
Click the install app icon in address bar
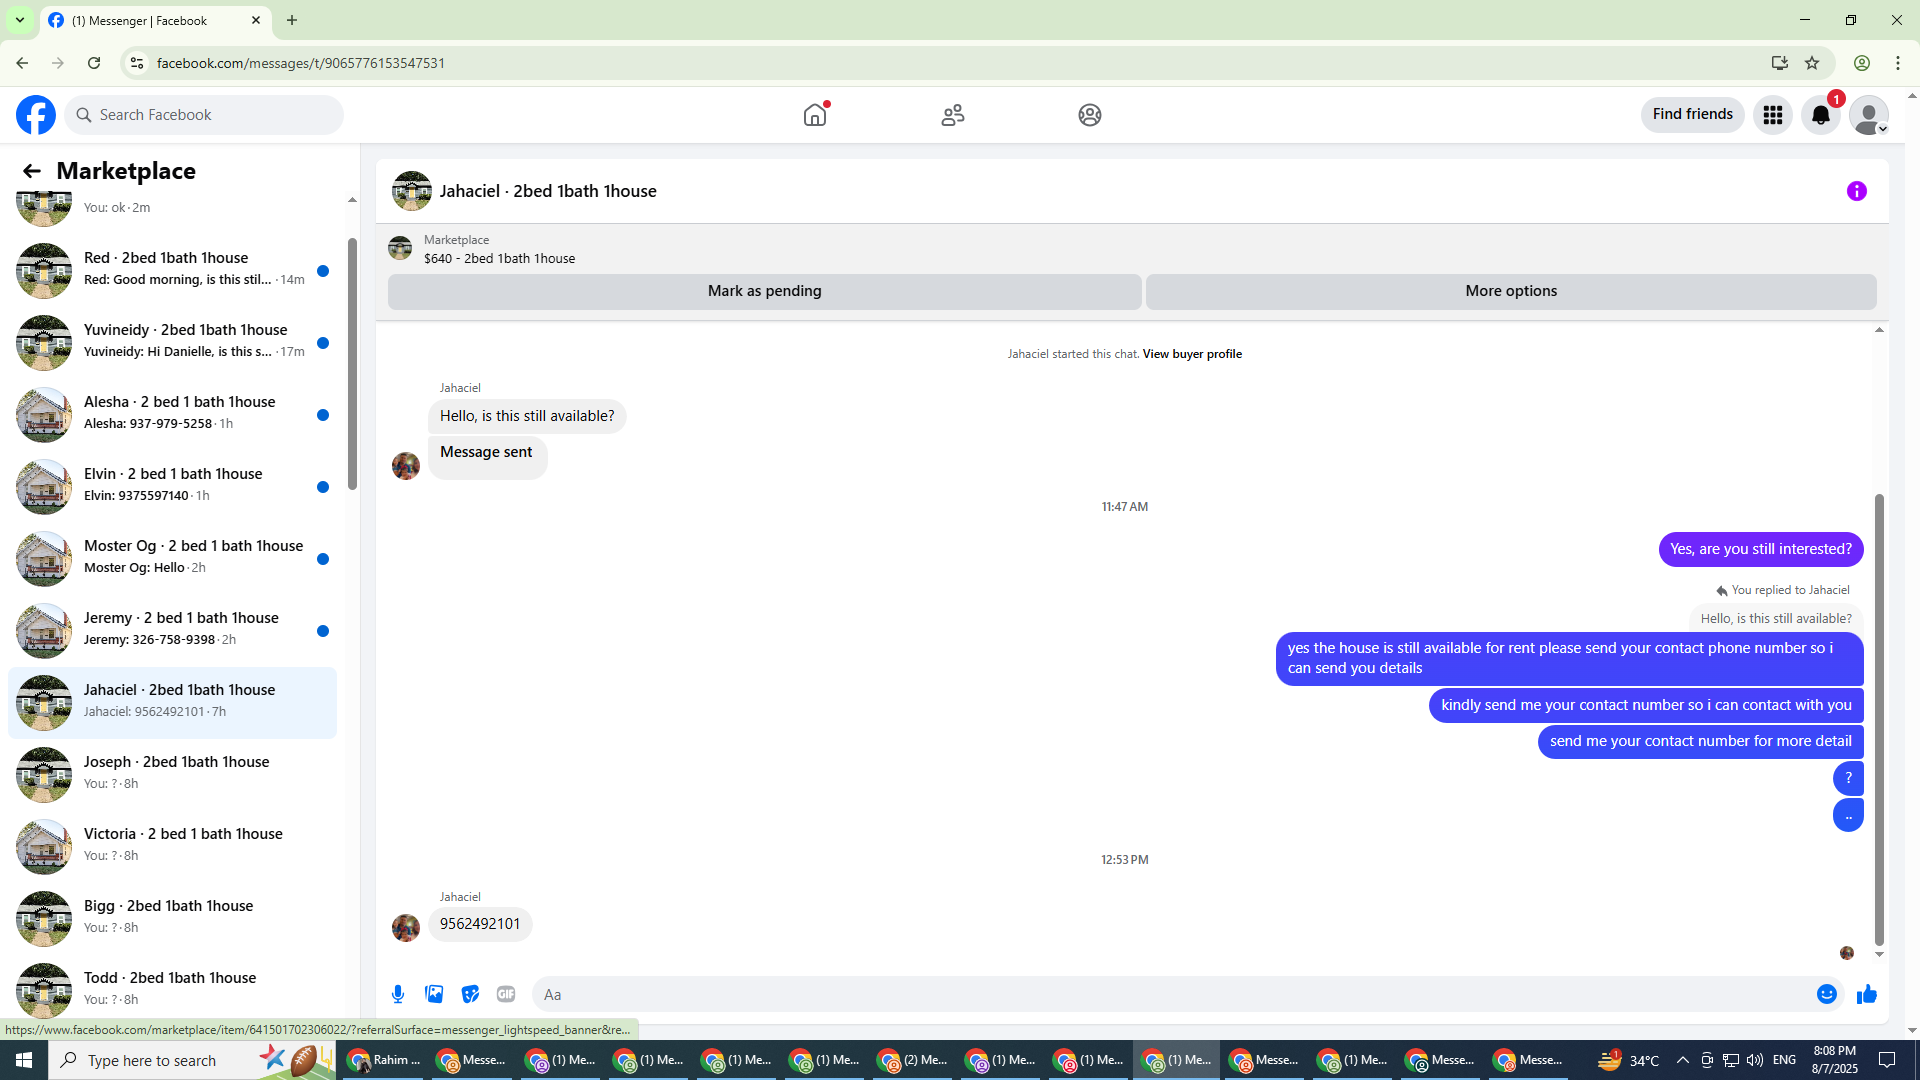pos(1779,63)
